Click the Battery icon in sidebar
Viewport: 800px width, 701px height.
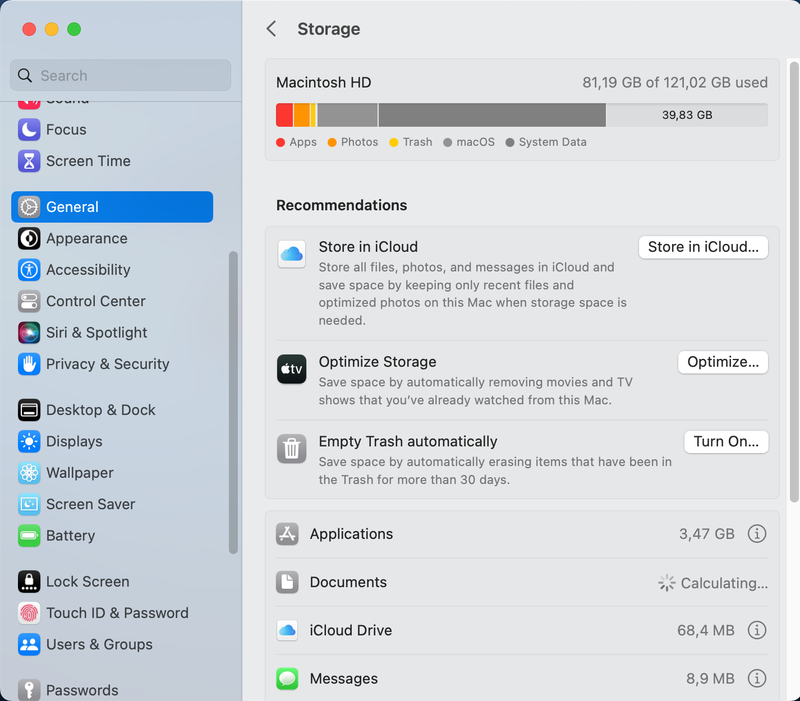point(29,536)
